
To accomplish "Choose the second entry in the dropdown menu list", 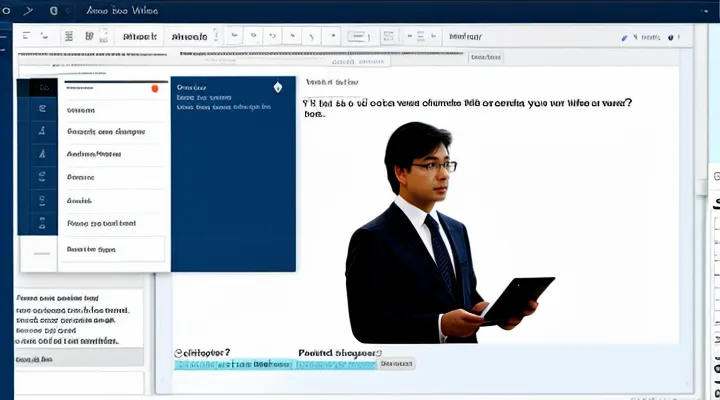I will (x=110, y=132).
